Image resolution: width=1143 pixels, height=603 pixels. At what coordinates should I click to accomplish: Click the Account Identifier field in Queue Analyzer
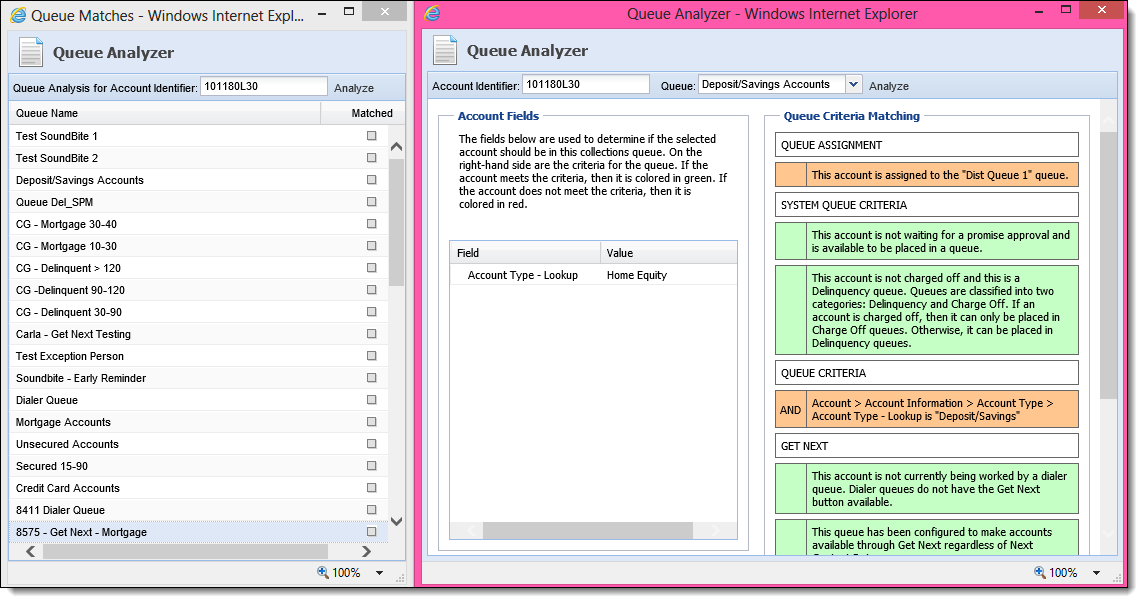point(585,85)
